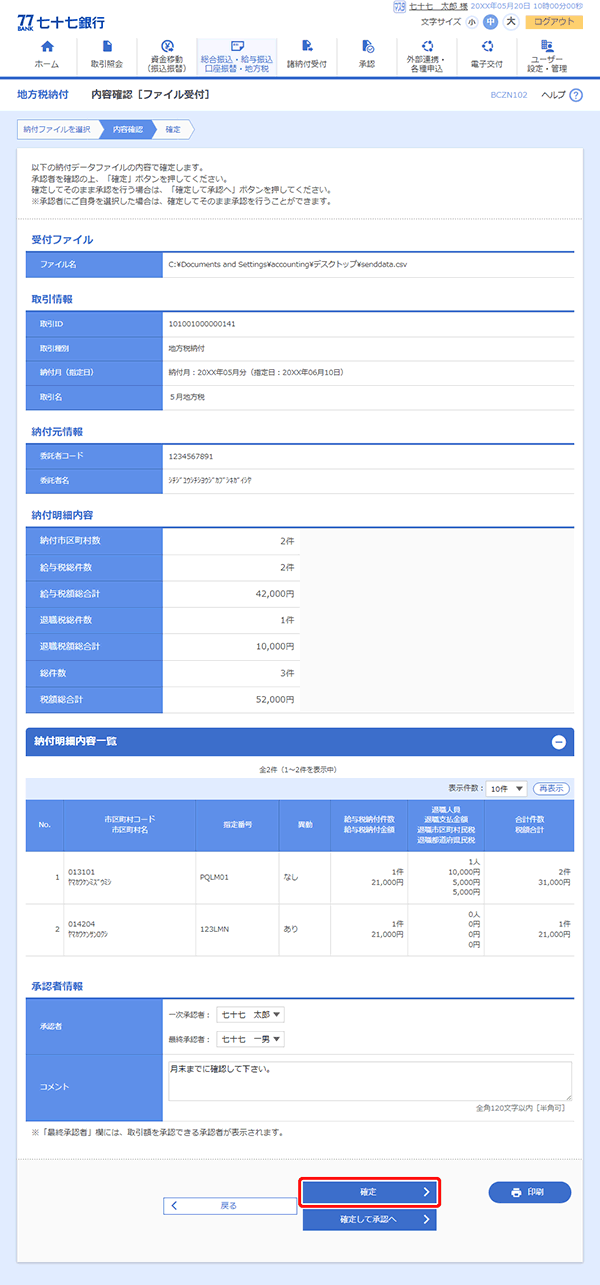Click designated number PQLM01
Viewport: 600px width, 1285px height.
coord(215,877)
